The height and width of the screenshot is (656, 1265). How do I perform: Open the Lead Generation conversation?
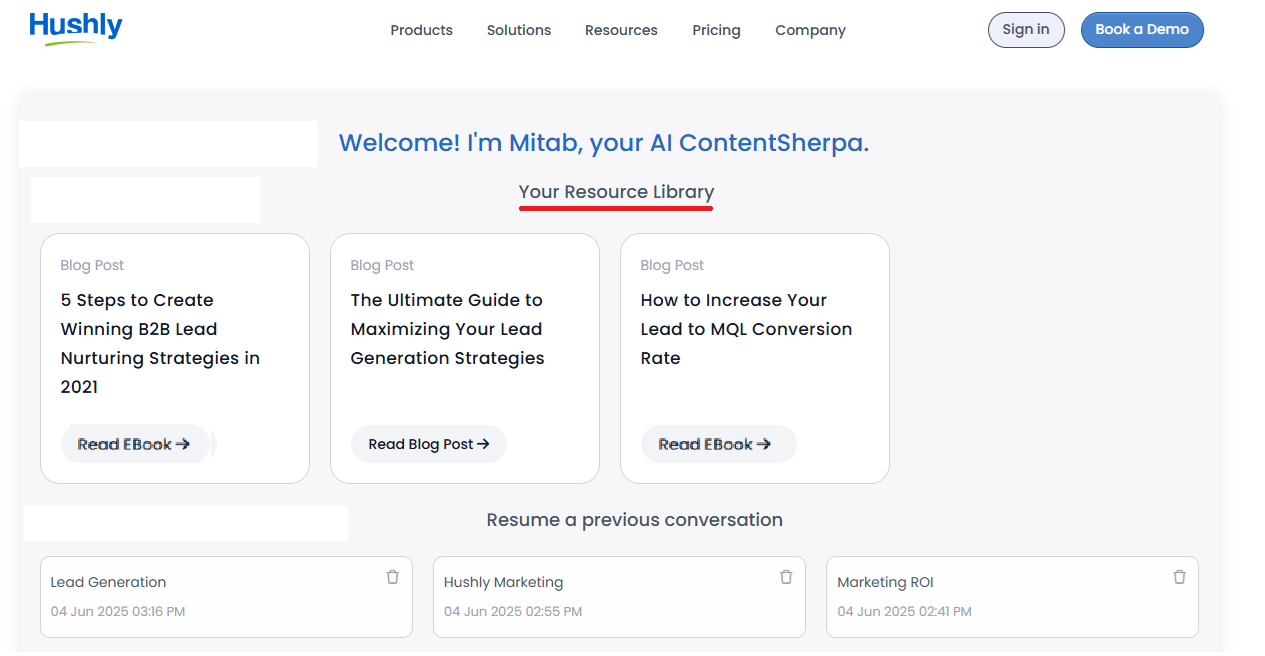226,597
